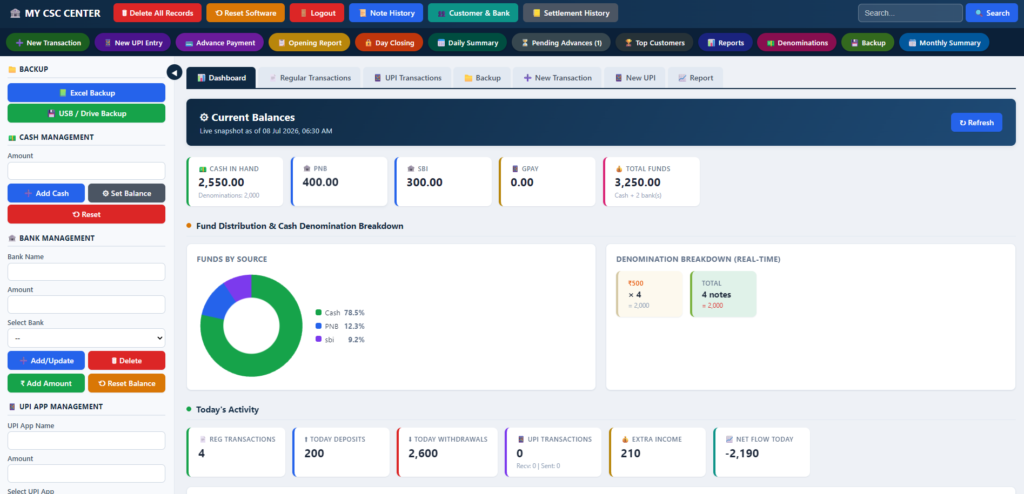Screen dimensions: 1024x494
Task: Click the Reset Balance button
Action: point(127,383)
